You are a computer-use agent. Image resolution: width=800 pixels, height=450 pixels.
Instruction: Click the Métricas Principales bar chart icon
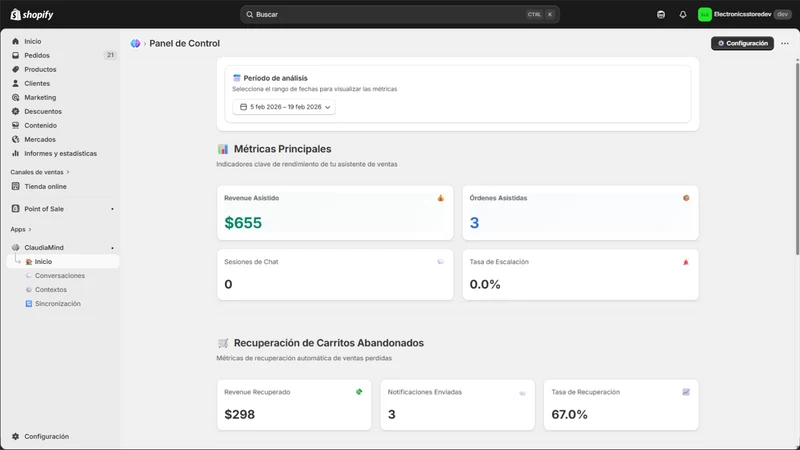223,149
